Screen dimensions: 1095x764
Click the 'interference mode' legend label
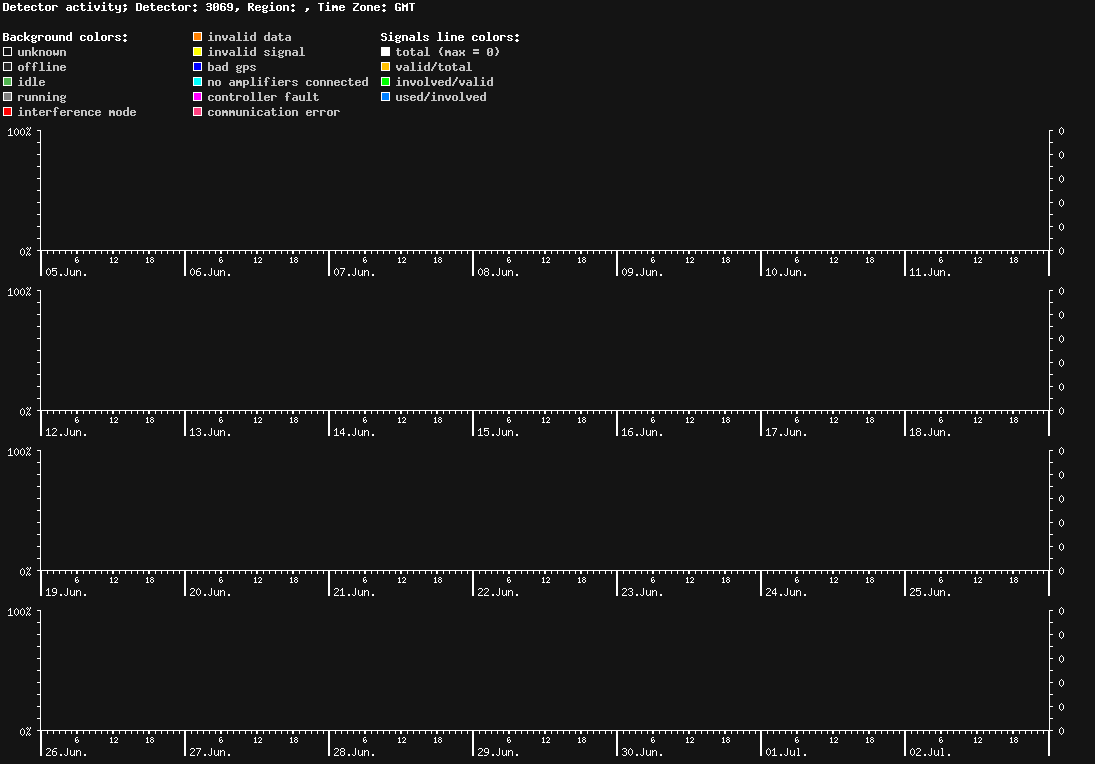pos(77,112)
